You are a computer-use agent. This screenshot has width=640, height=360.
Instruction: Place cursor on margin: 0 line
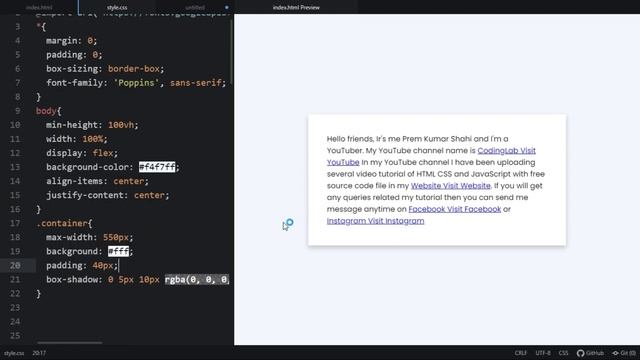(x=71, y=41)
